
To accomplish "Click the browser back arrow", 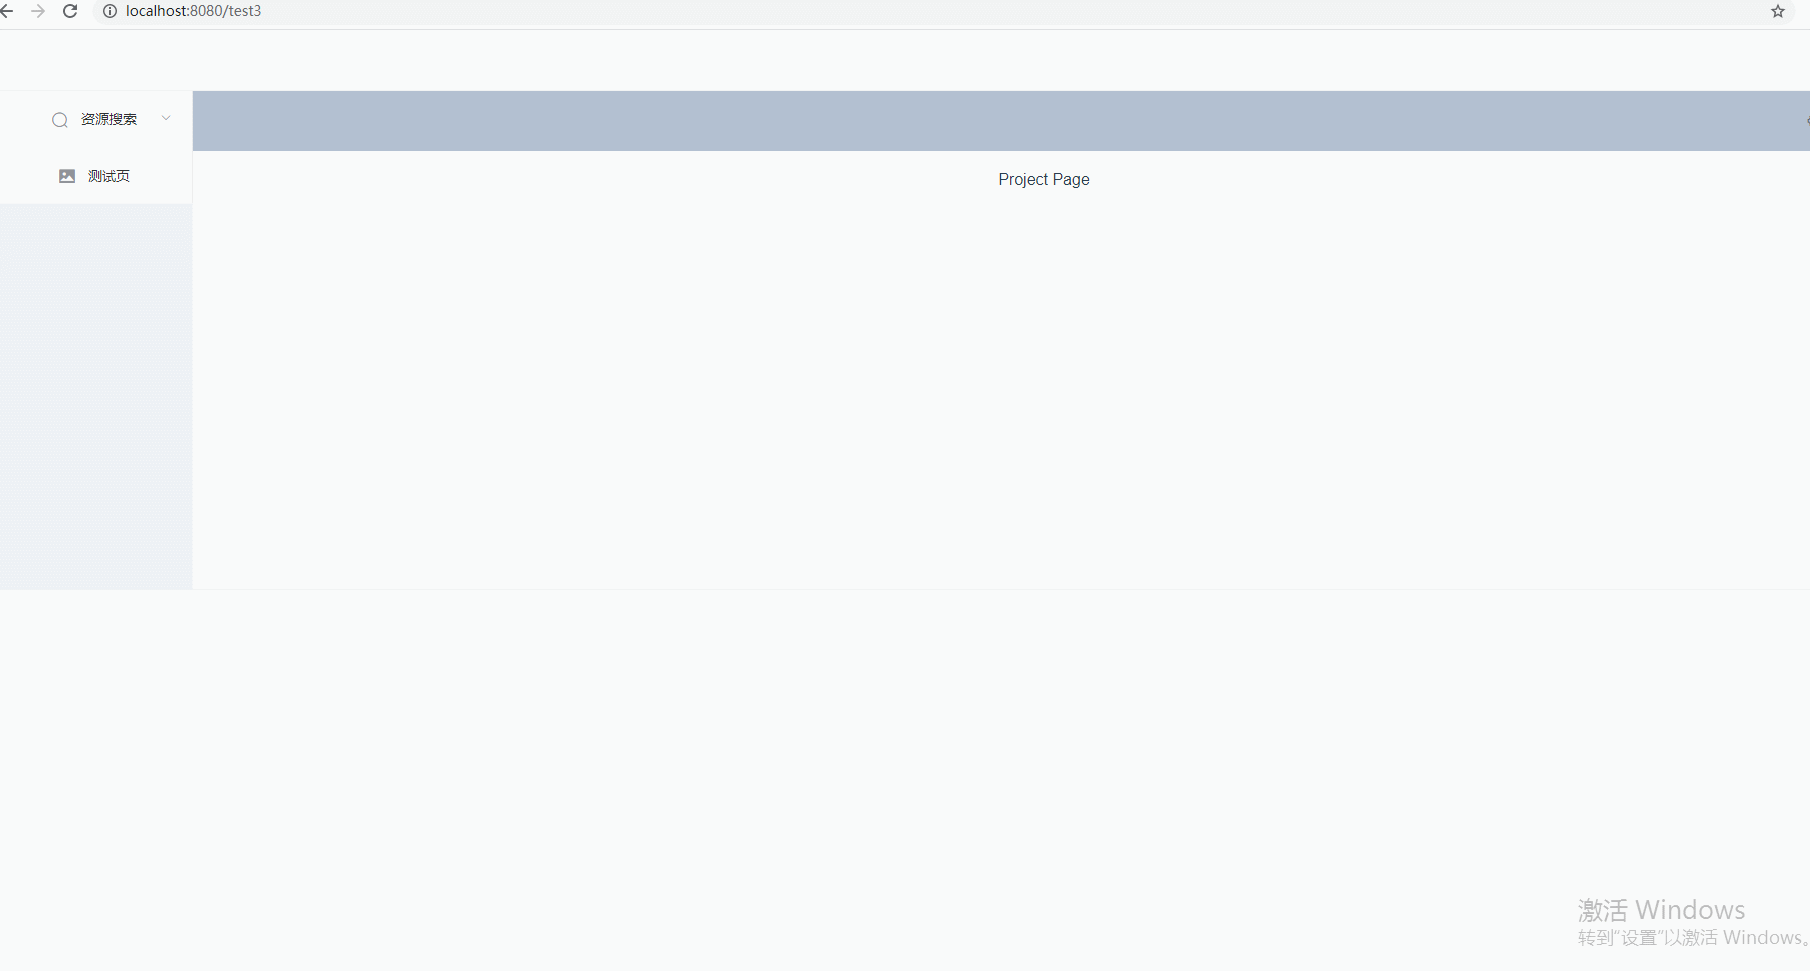I will coord(10,11).
